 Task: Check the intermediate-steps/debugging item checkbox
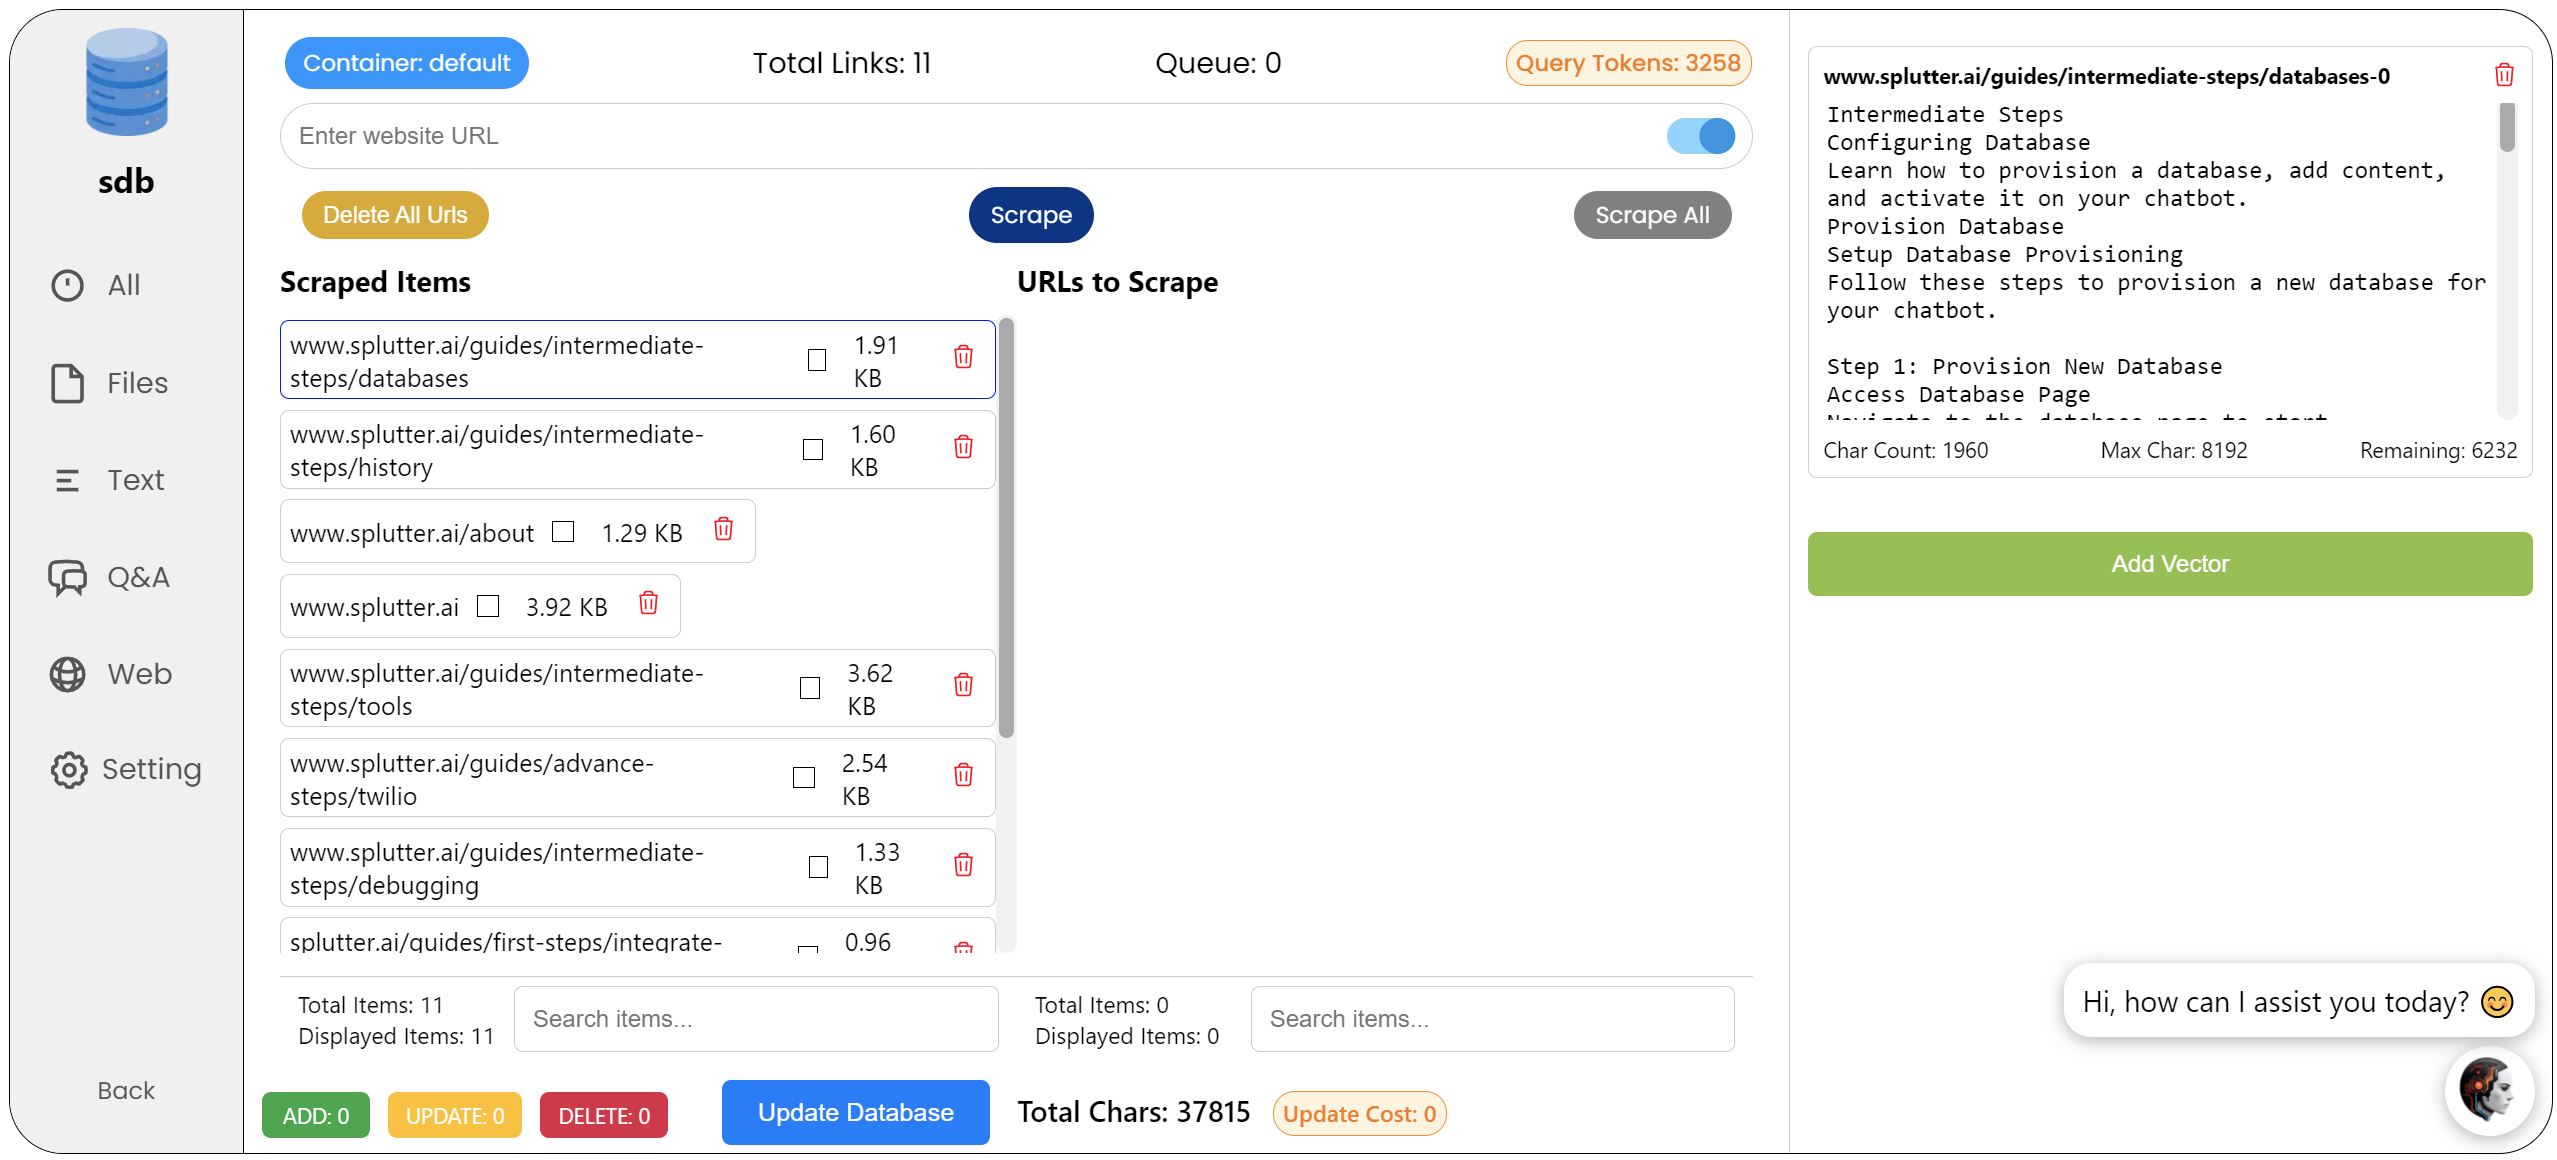[x=818, y=867]
